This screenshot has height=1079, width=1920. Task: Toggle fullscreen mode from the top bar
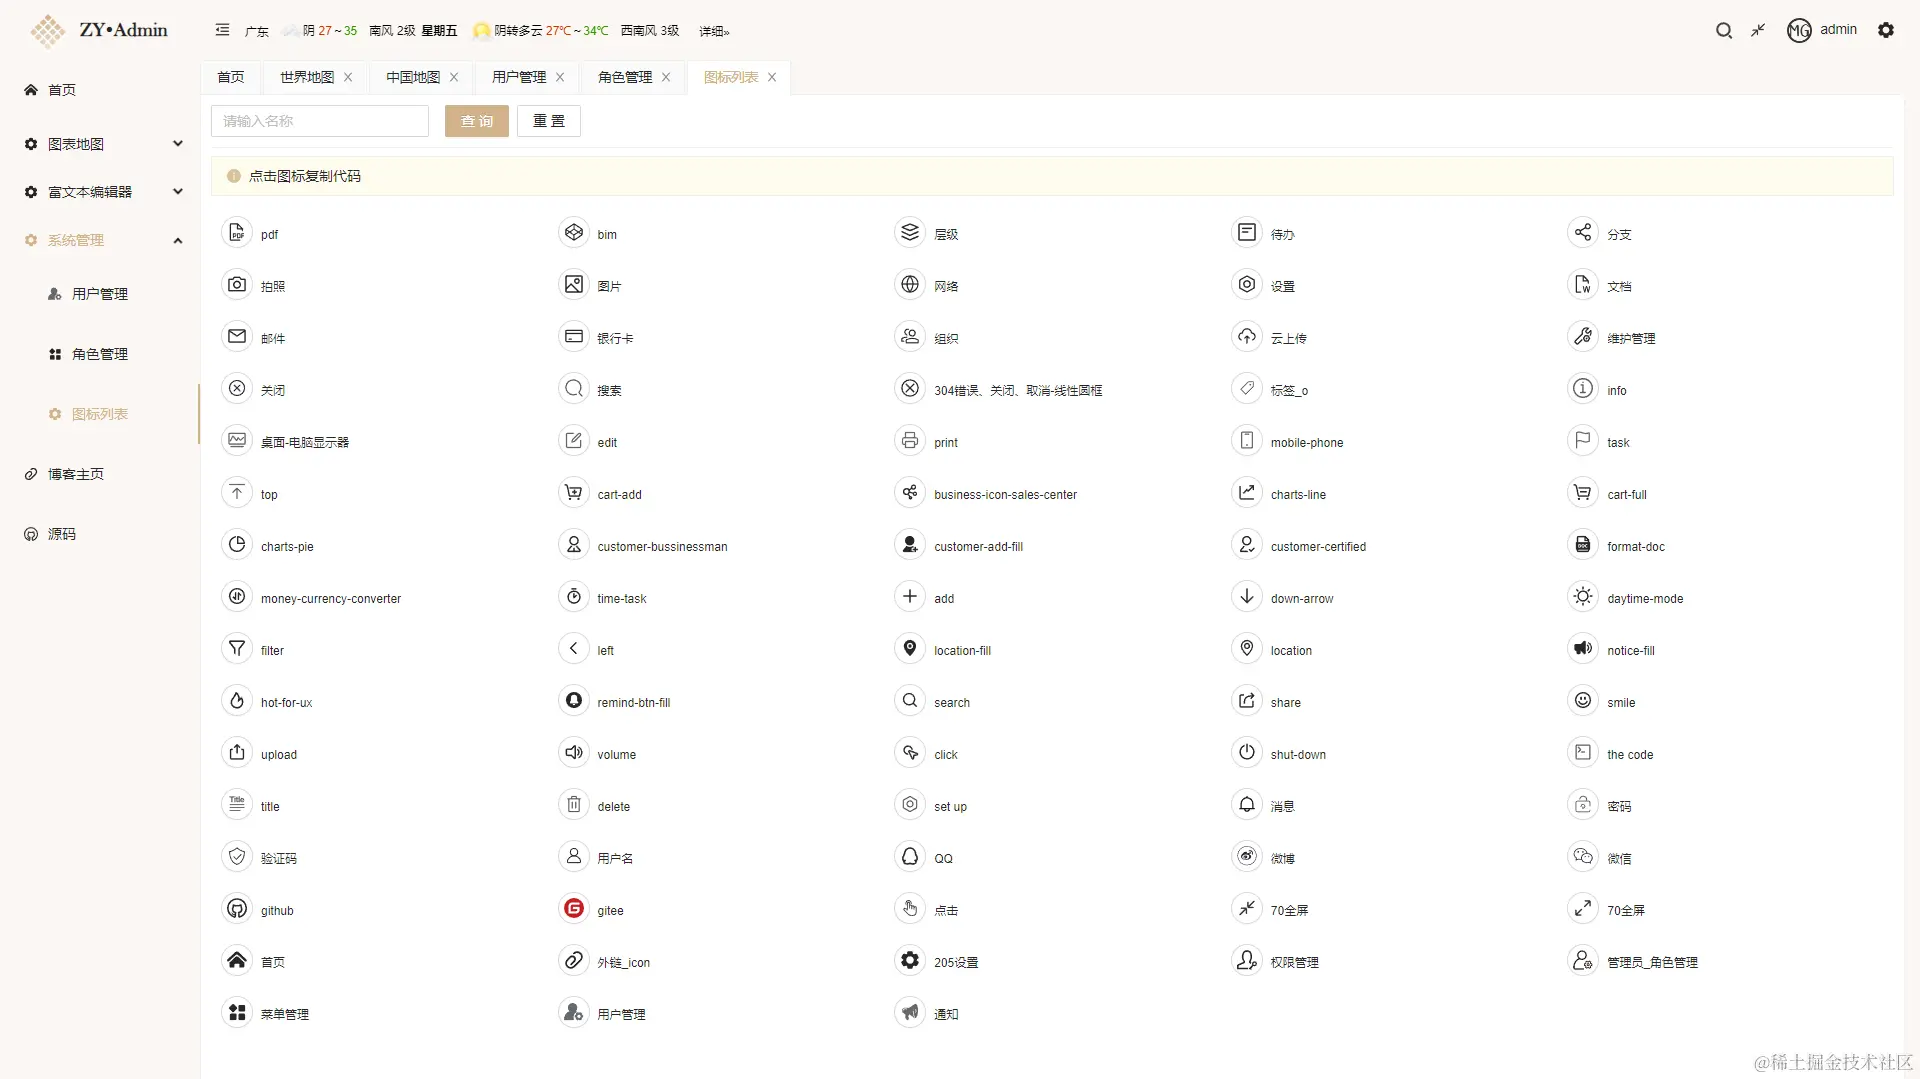pos(1758,30)
